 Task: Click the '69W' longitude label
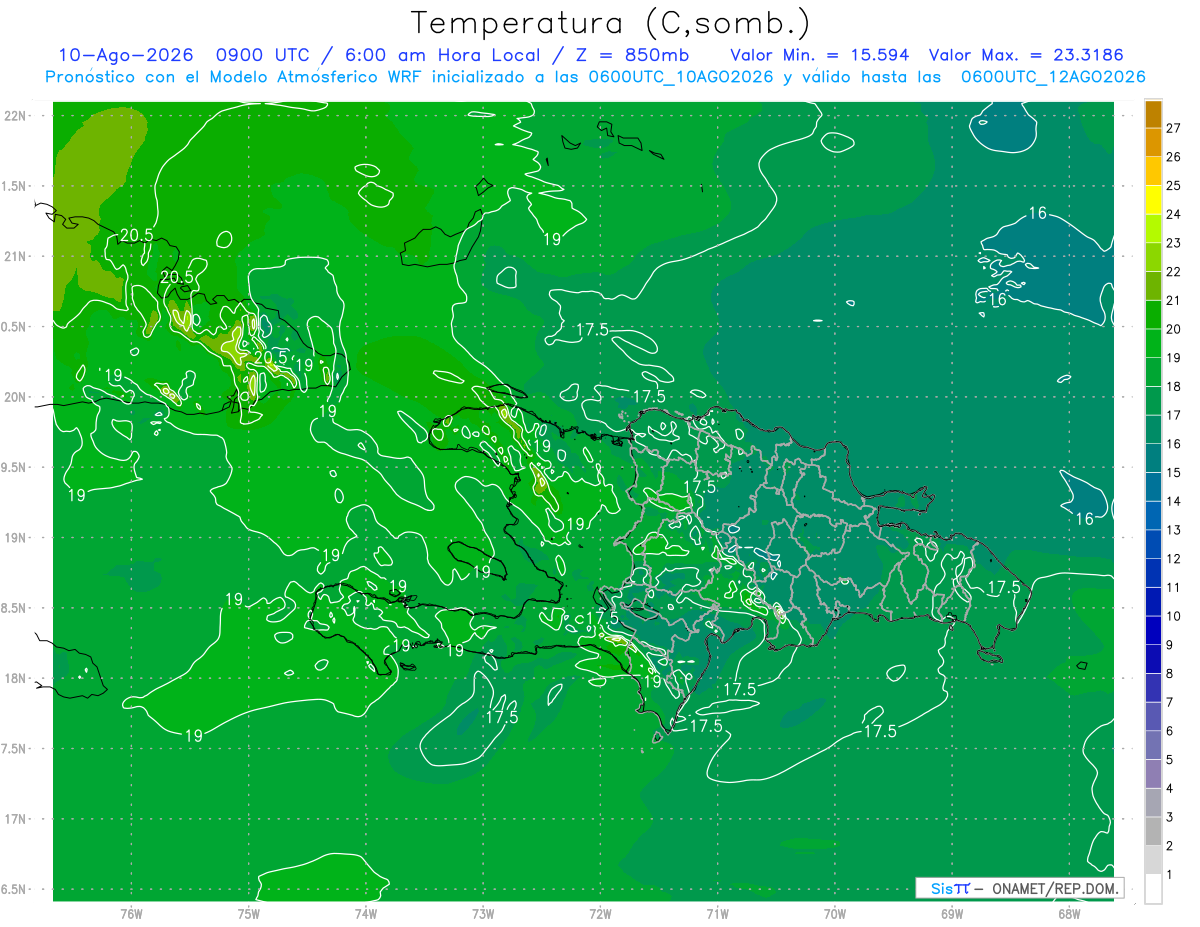click(951, 913)
